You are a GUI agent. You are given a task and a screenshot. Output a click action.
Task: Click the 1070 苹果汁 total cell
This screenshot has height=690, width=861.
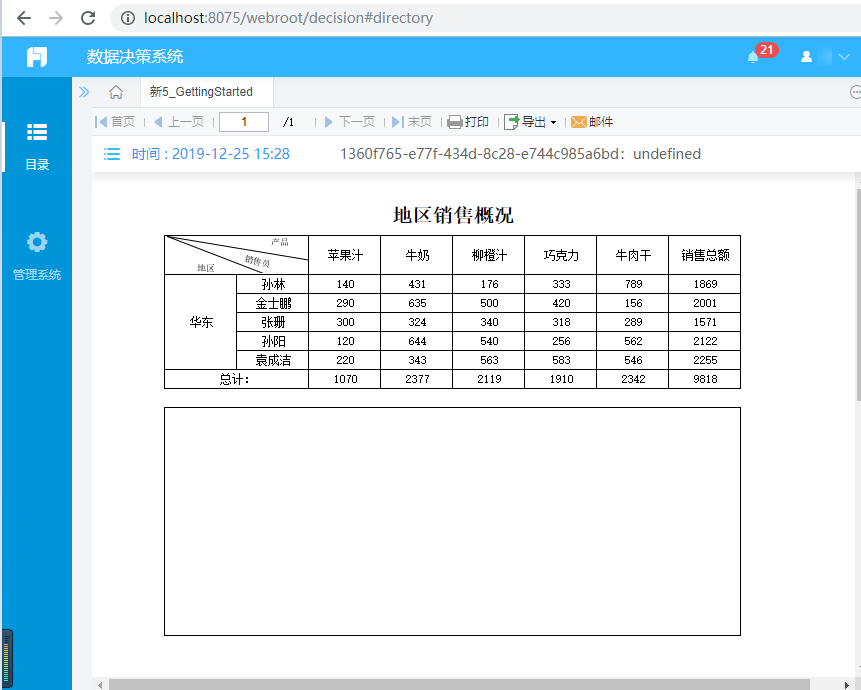[x=345, y=379]
